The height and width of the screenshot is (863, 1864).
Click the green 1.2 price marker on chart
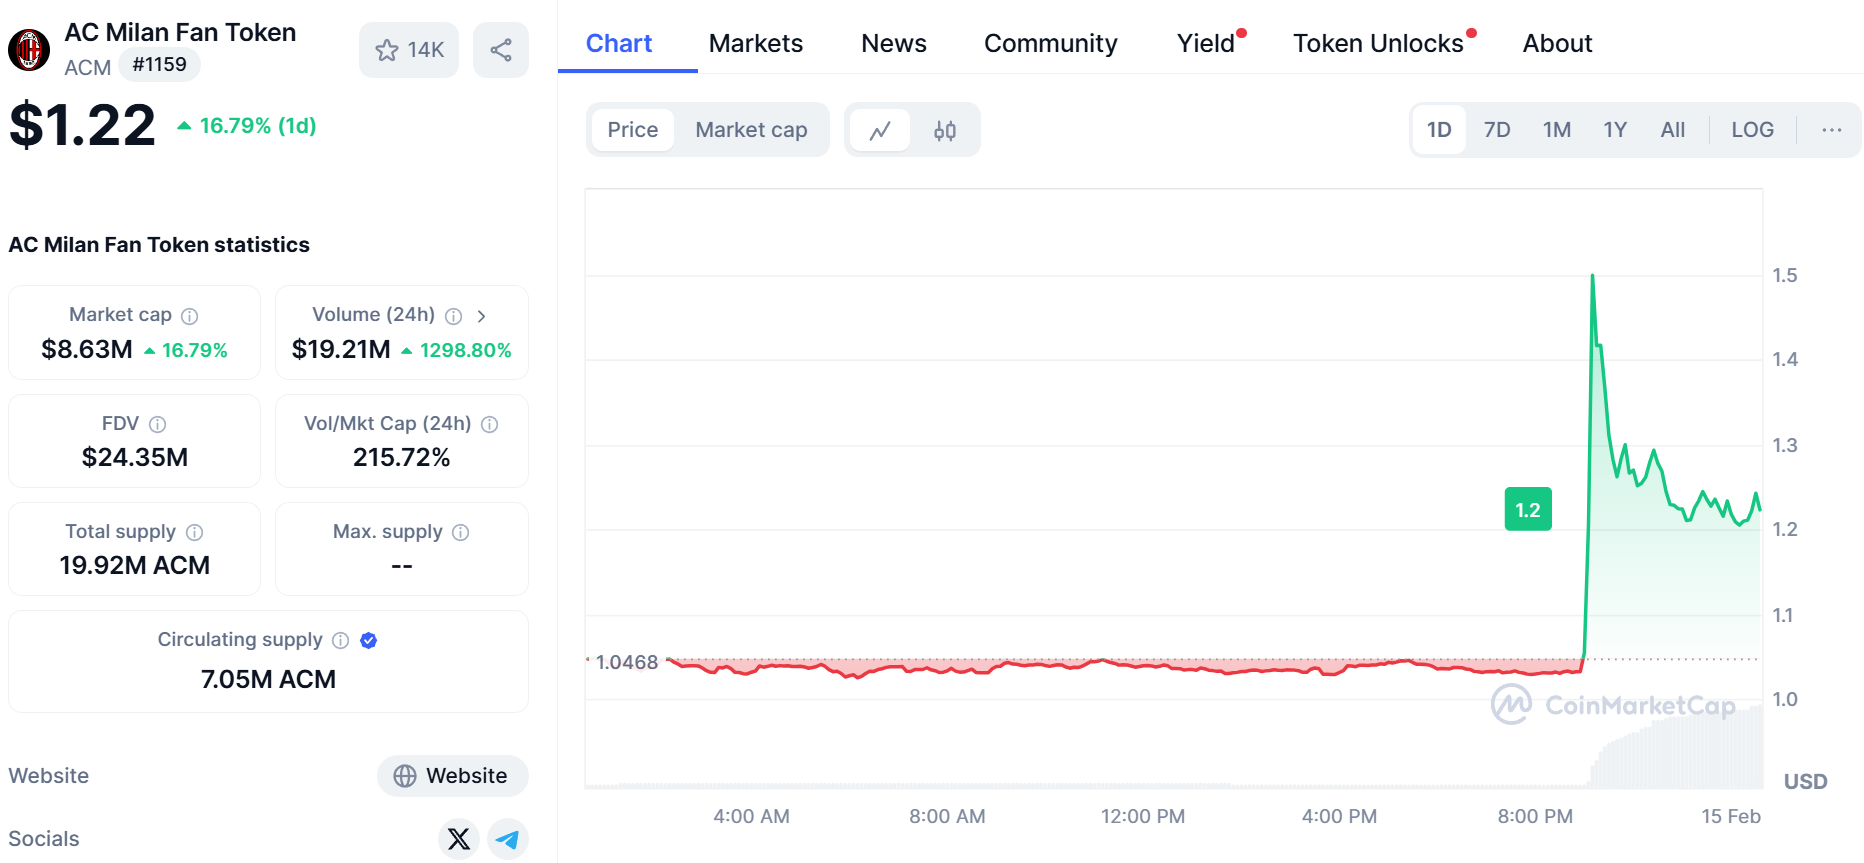pos(1527,510)
